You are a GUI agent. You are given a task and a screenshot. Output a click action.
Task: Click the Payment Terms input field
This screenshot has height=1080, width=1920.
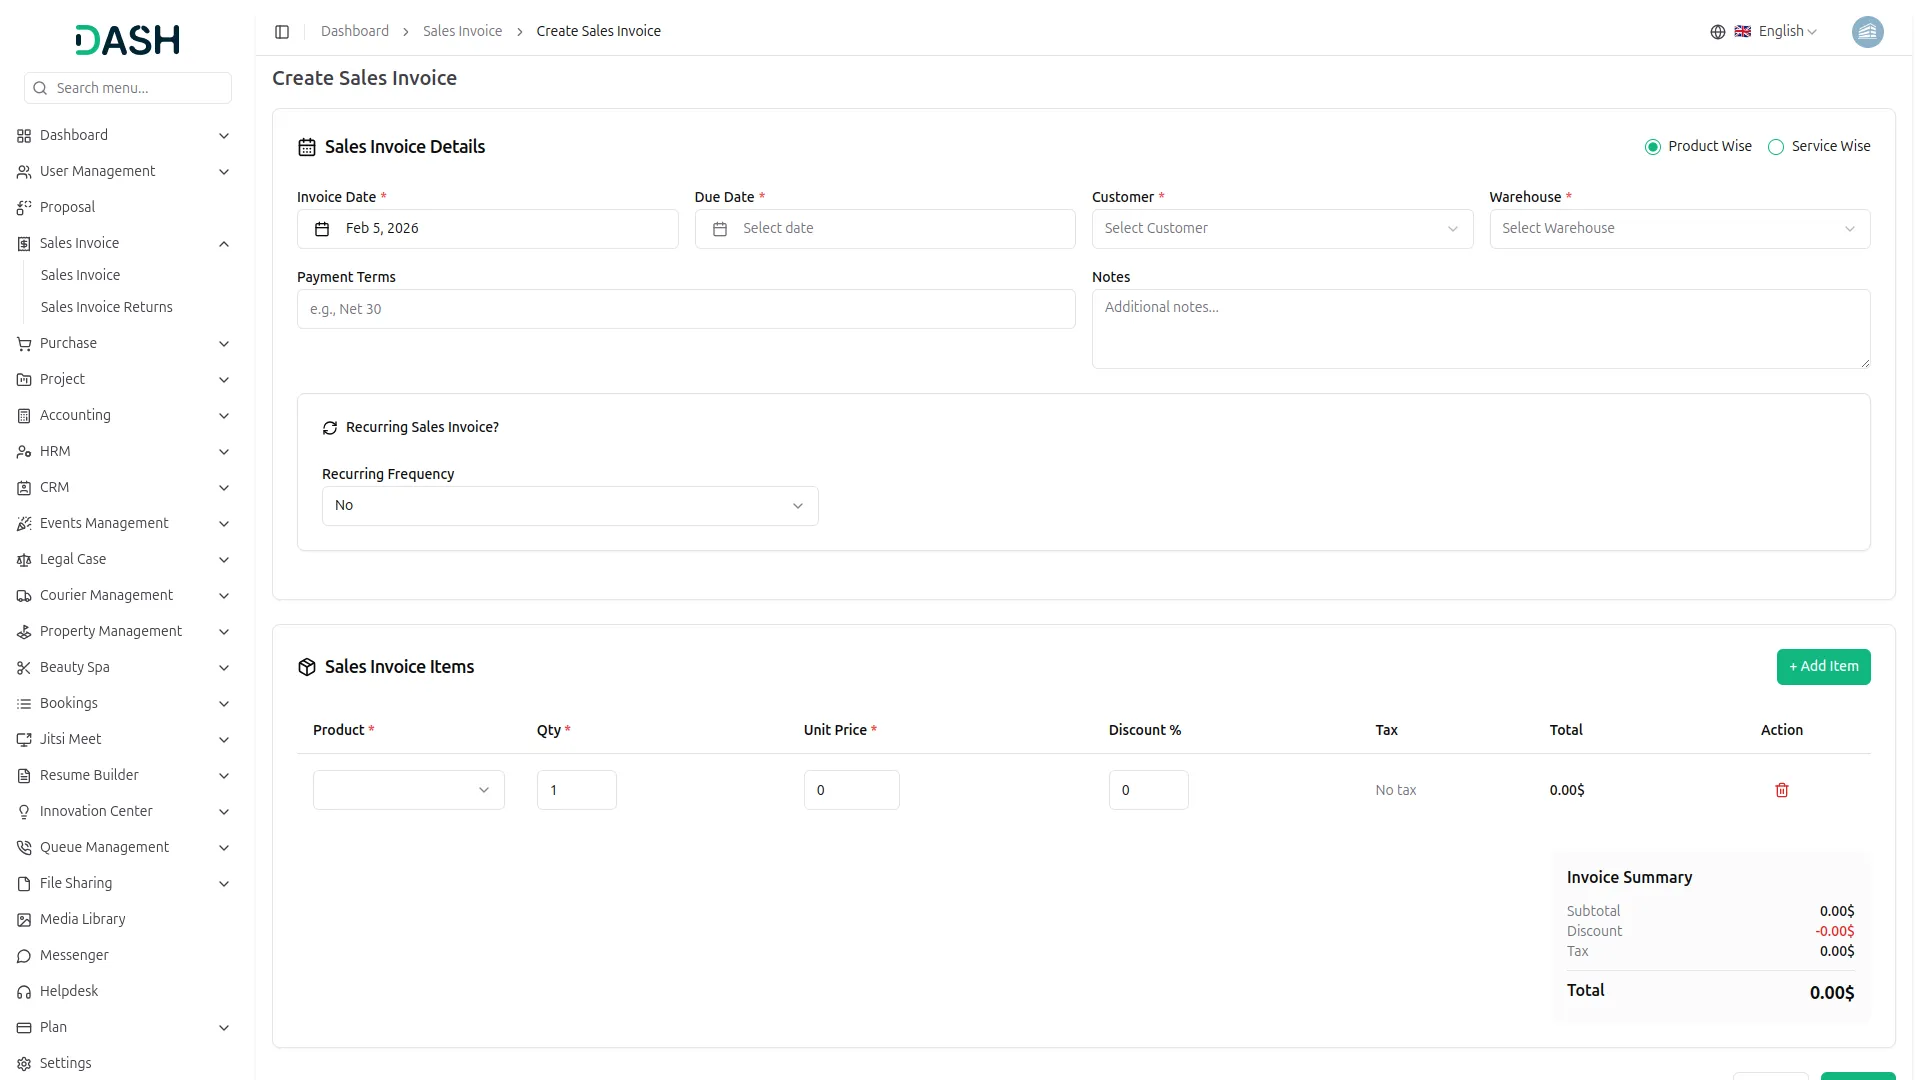click(686, 309)
